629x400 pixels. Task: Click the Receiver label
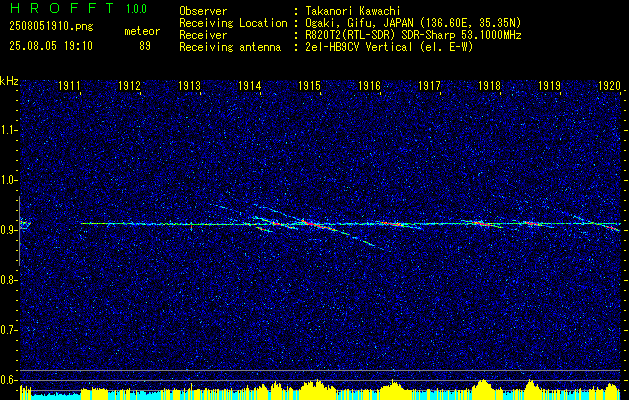click(203, 35)
